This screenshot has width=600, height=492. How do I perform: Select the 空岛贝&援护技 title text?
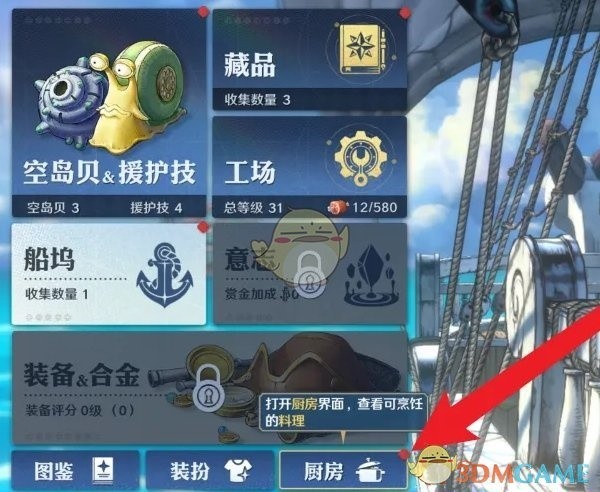(x=109, y=173)
